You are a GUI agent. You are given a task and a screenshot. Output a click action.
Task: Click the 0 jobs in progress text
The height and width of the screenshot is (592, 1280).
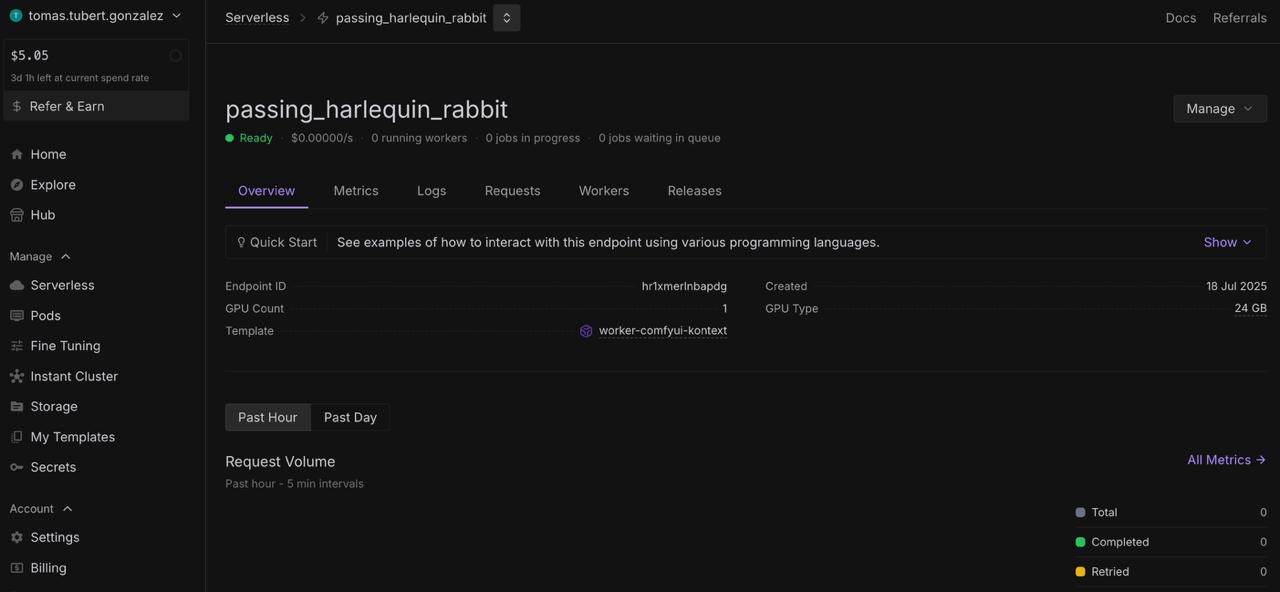533,138
